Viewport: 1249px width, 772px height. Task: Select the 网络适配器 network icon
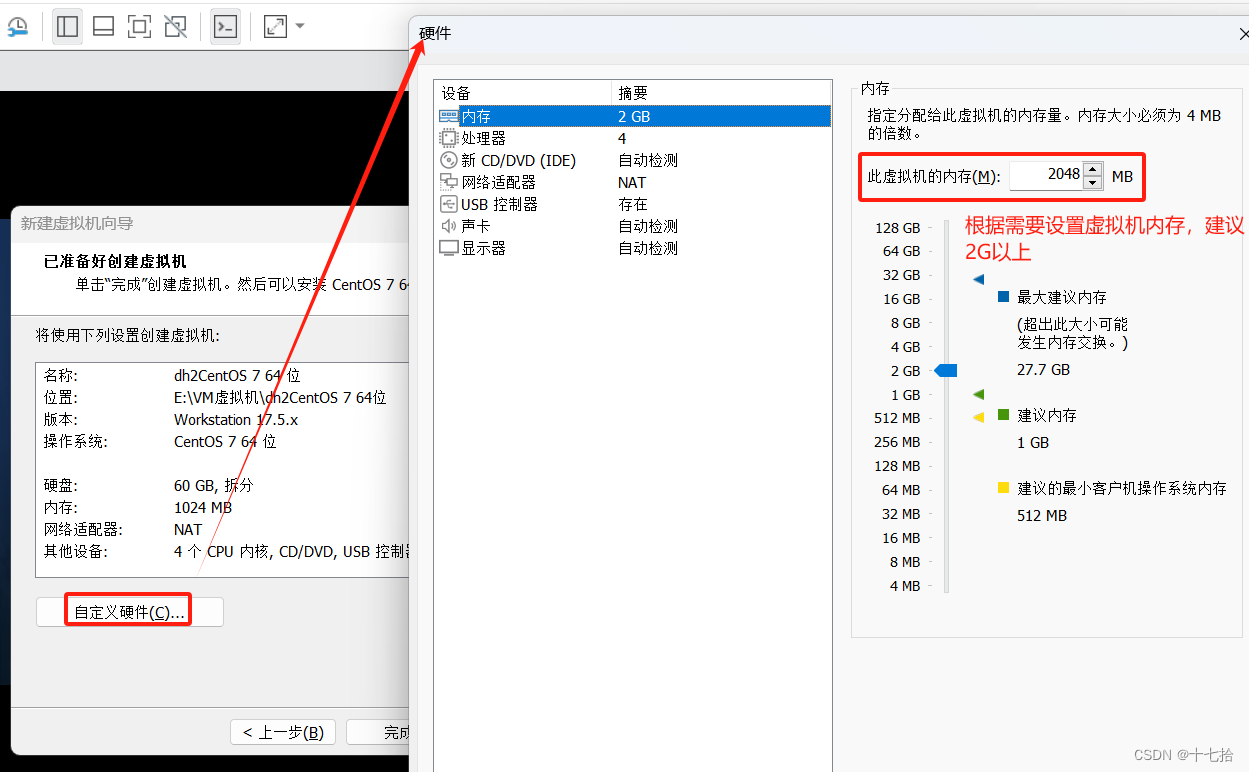[x=449, y=182]
